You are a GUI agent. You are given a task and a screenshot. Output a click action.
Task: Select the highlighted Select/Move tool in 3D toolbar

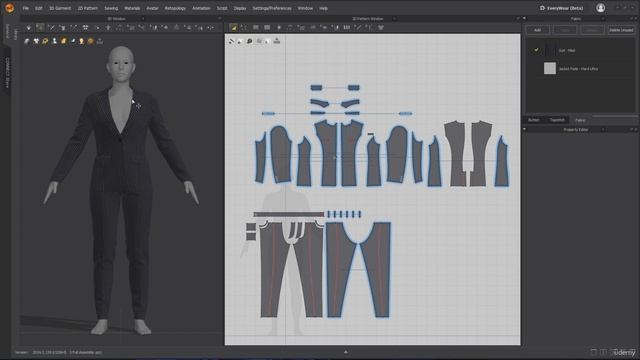(x=40, y=28)
